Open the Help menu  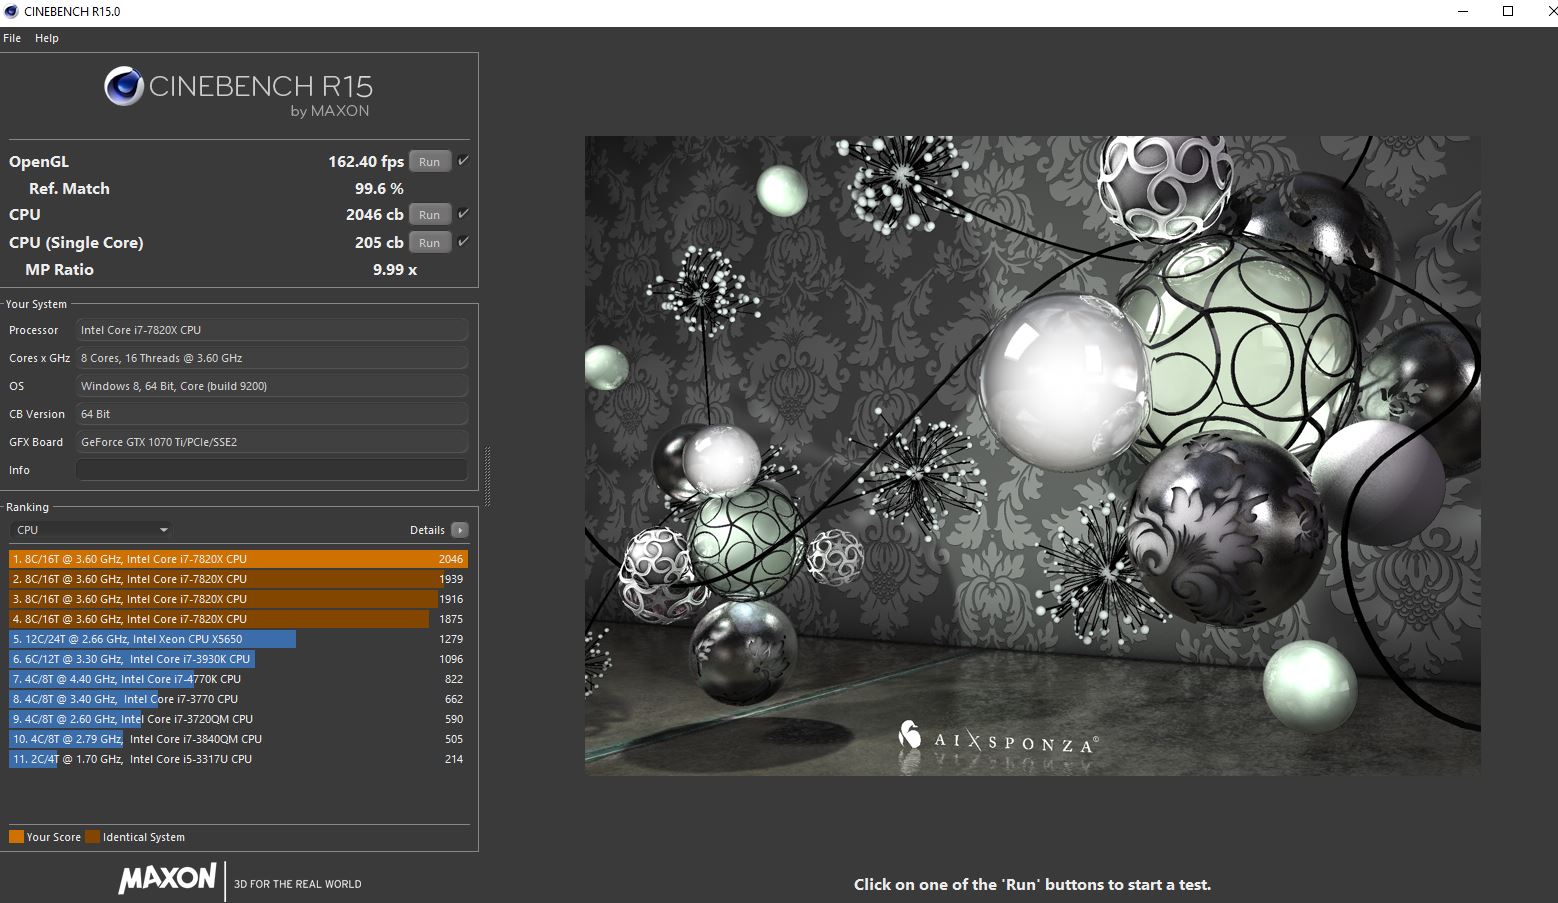(x=47, y=38)
